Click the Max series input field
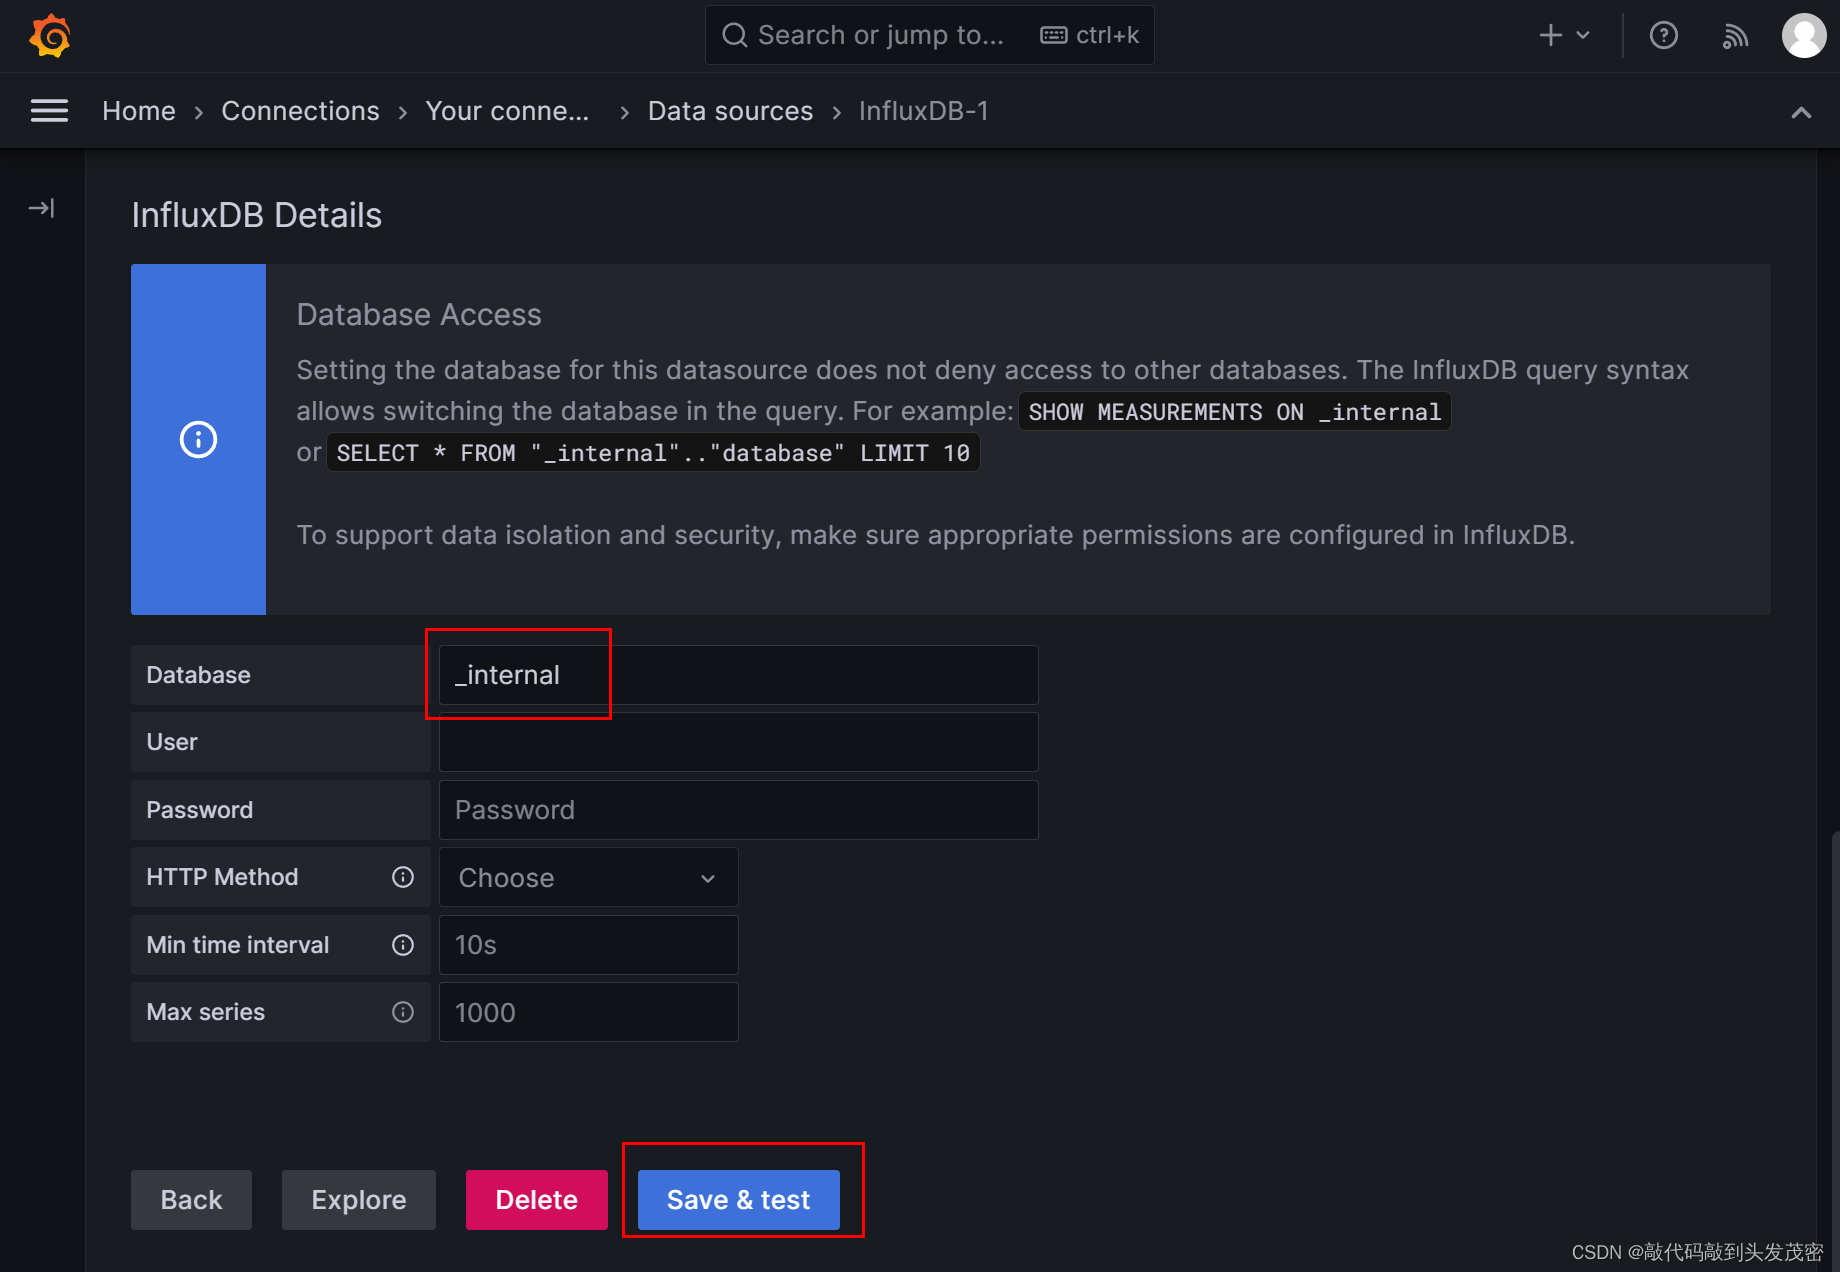1840x1272 pixels. pos(588,1012)
